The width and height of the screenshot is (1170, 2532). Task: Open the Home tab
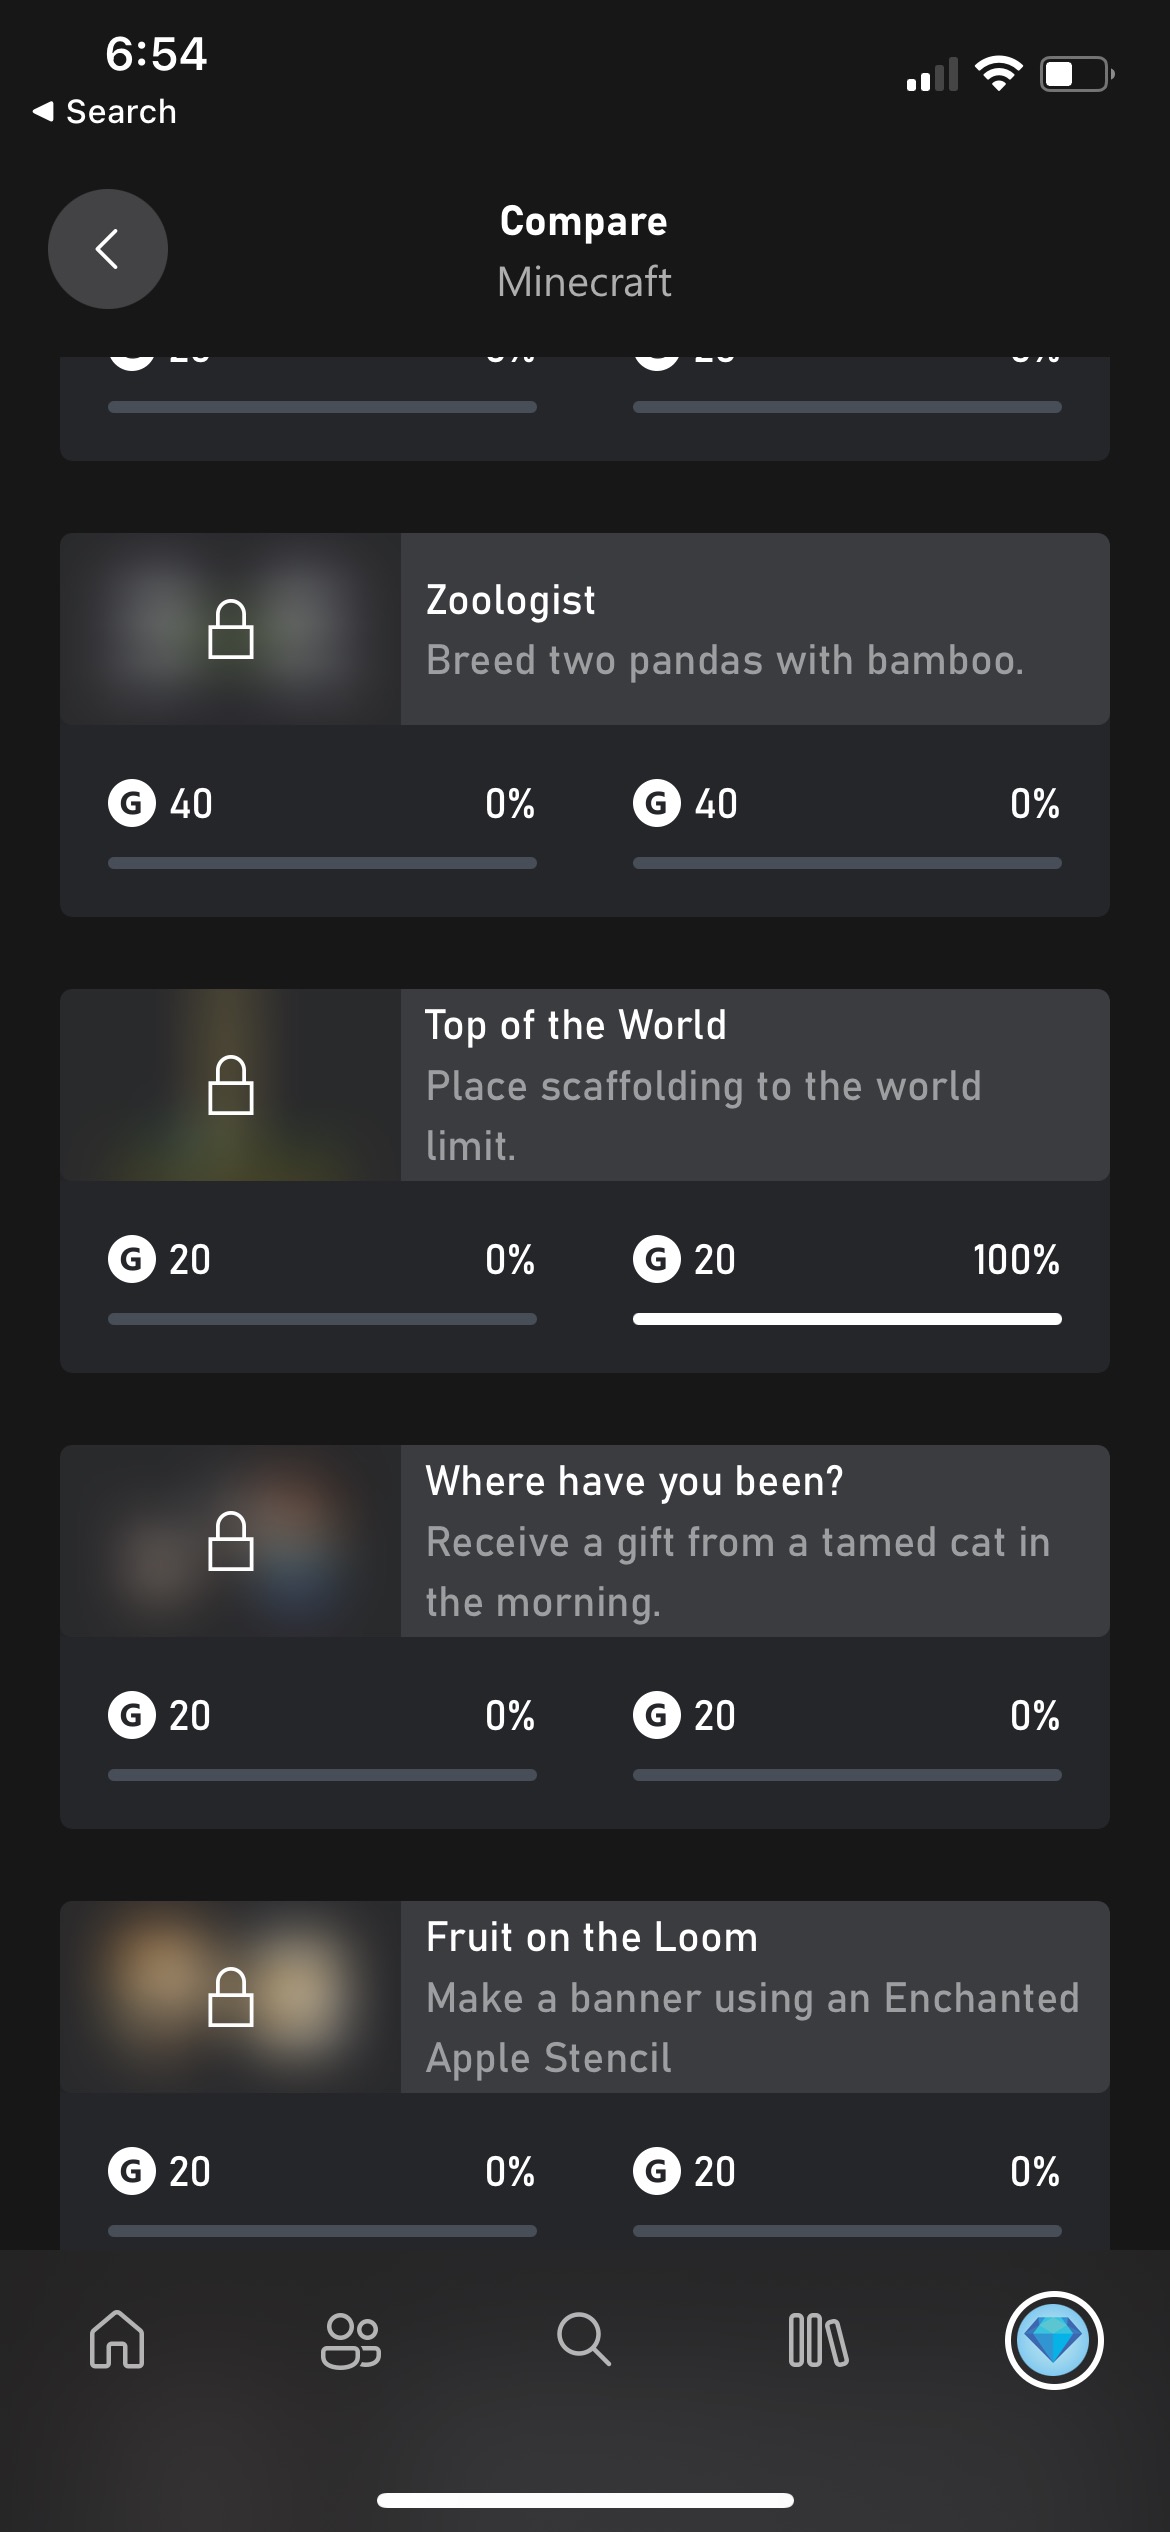pos(117,2340)
